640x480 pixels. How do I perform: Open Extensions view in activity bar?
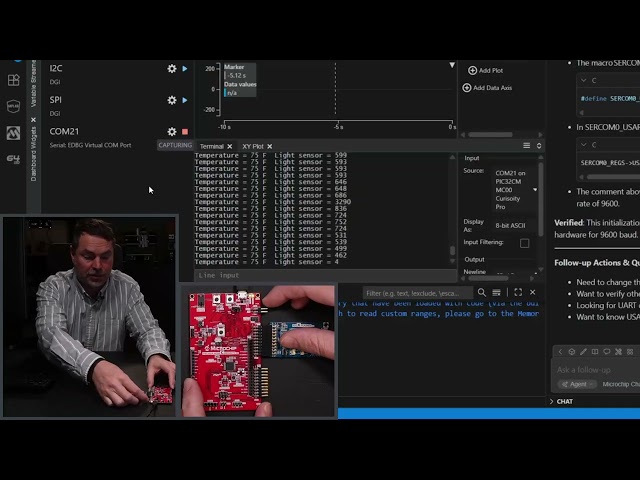coord(13,80)
